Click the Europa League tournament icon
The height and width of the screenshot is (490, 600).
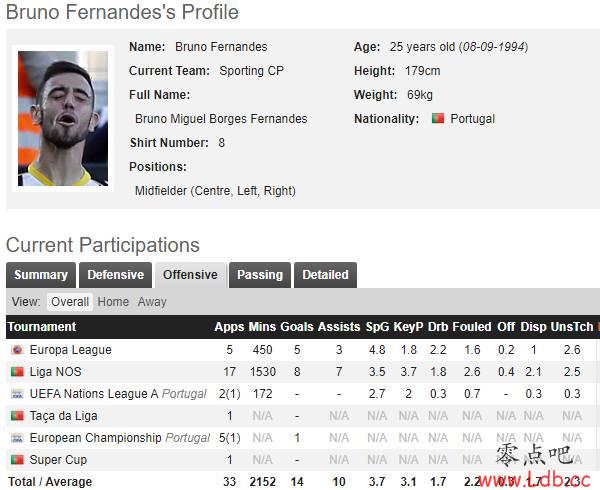(x=17, y=350)
